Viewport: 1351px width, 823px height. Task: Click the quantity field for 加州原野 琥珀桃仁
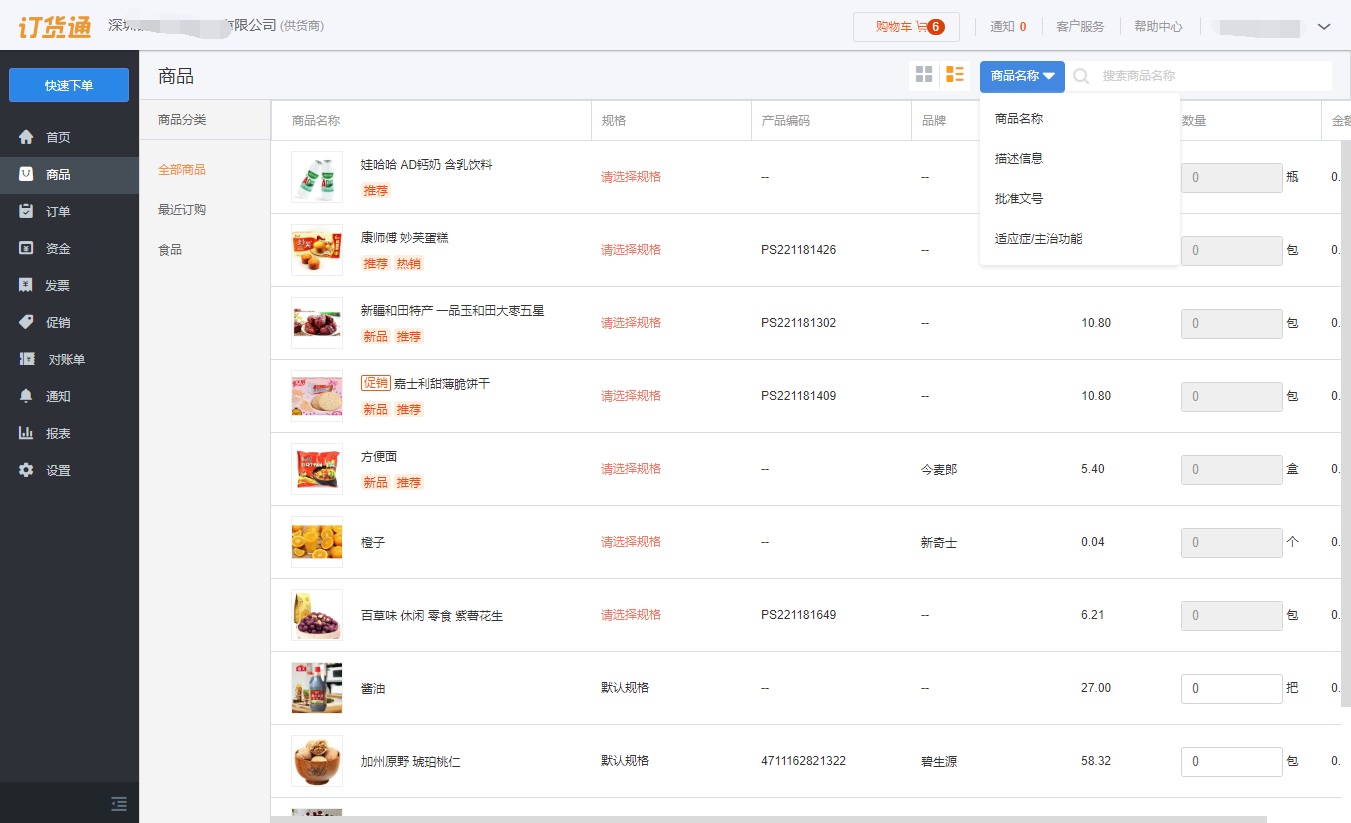[1232, 762]
